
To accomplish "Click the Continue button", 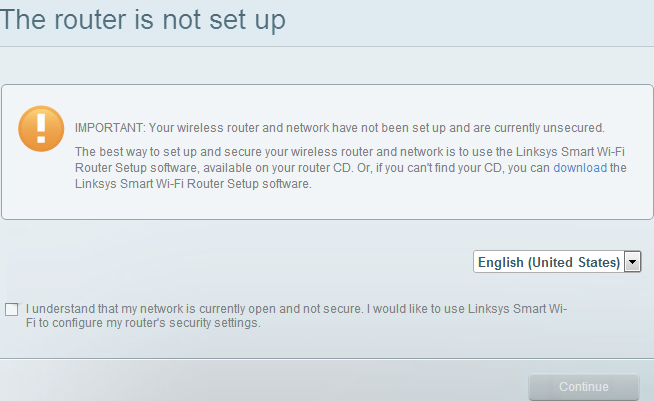I will click(584, 387).
